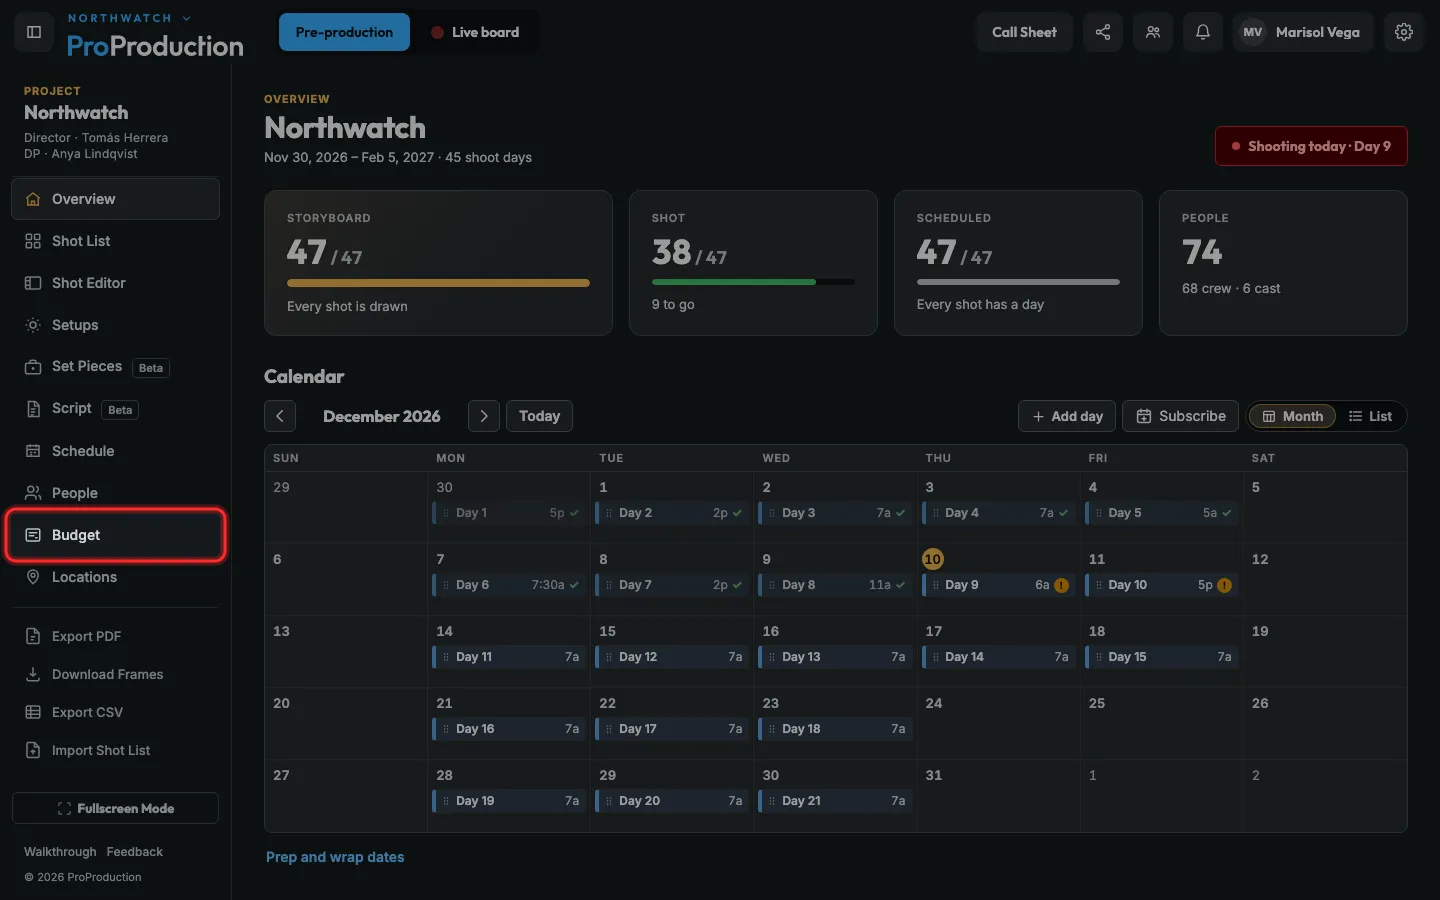Open the Day 7 calendar event
This screenshot has width=1440, height=900.
tap(671, 585)
